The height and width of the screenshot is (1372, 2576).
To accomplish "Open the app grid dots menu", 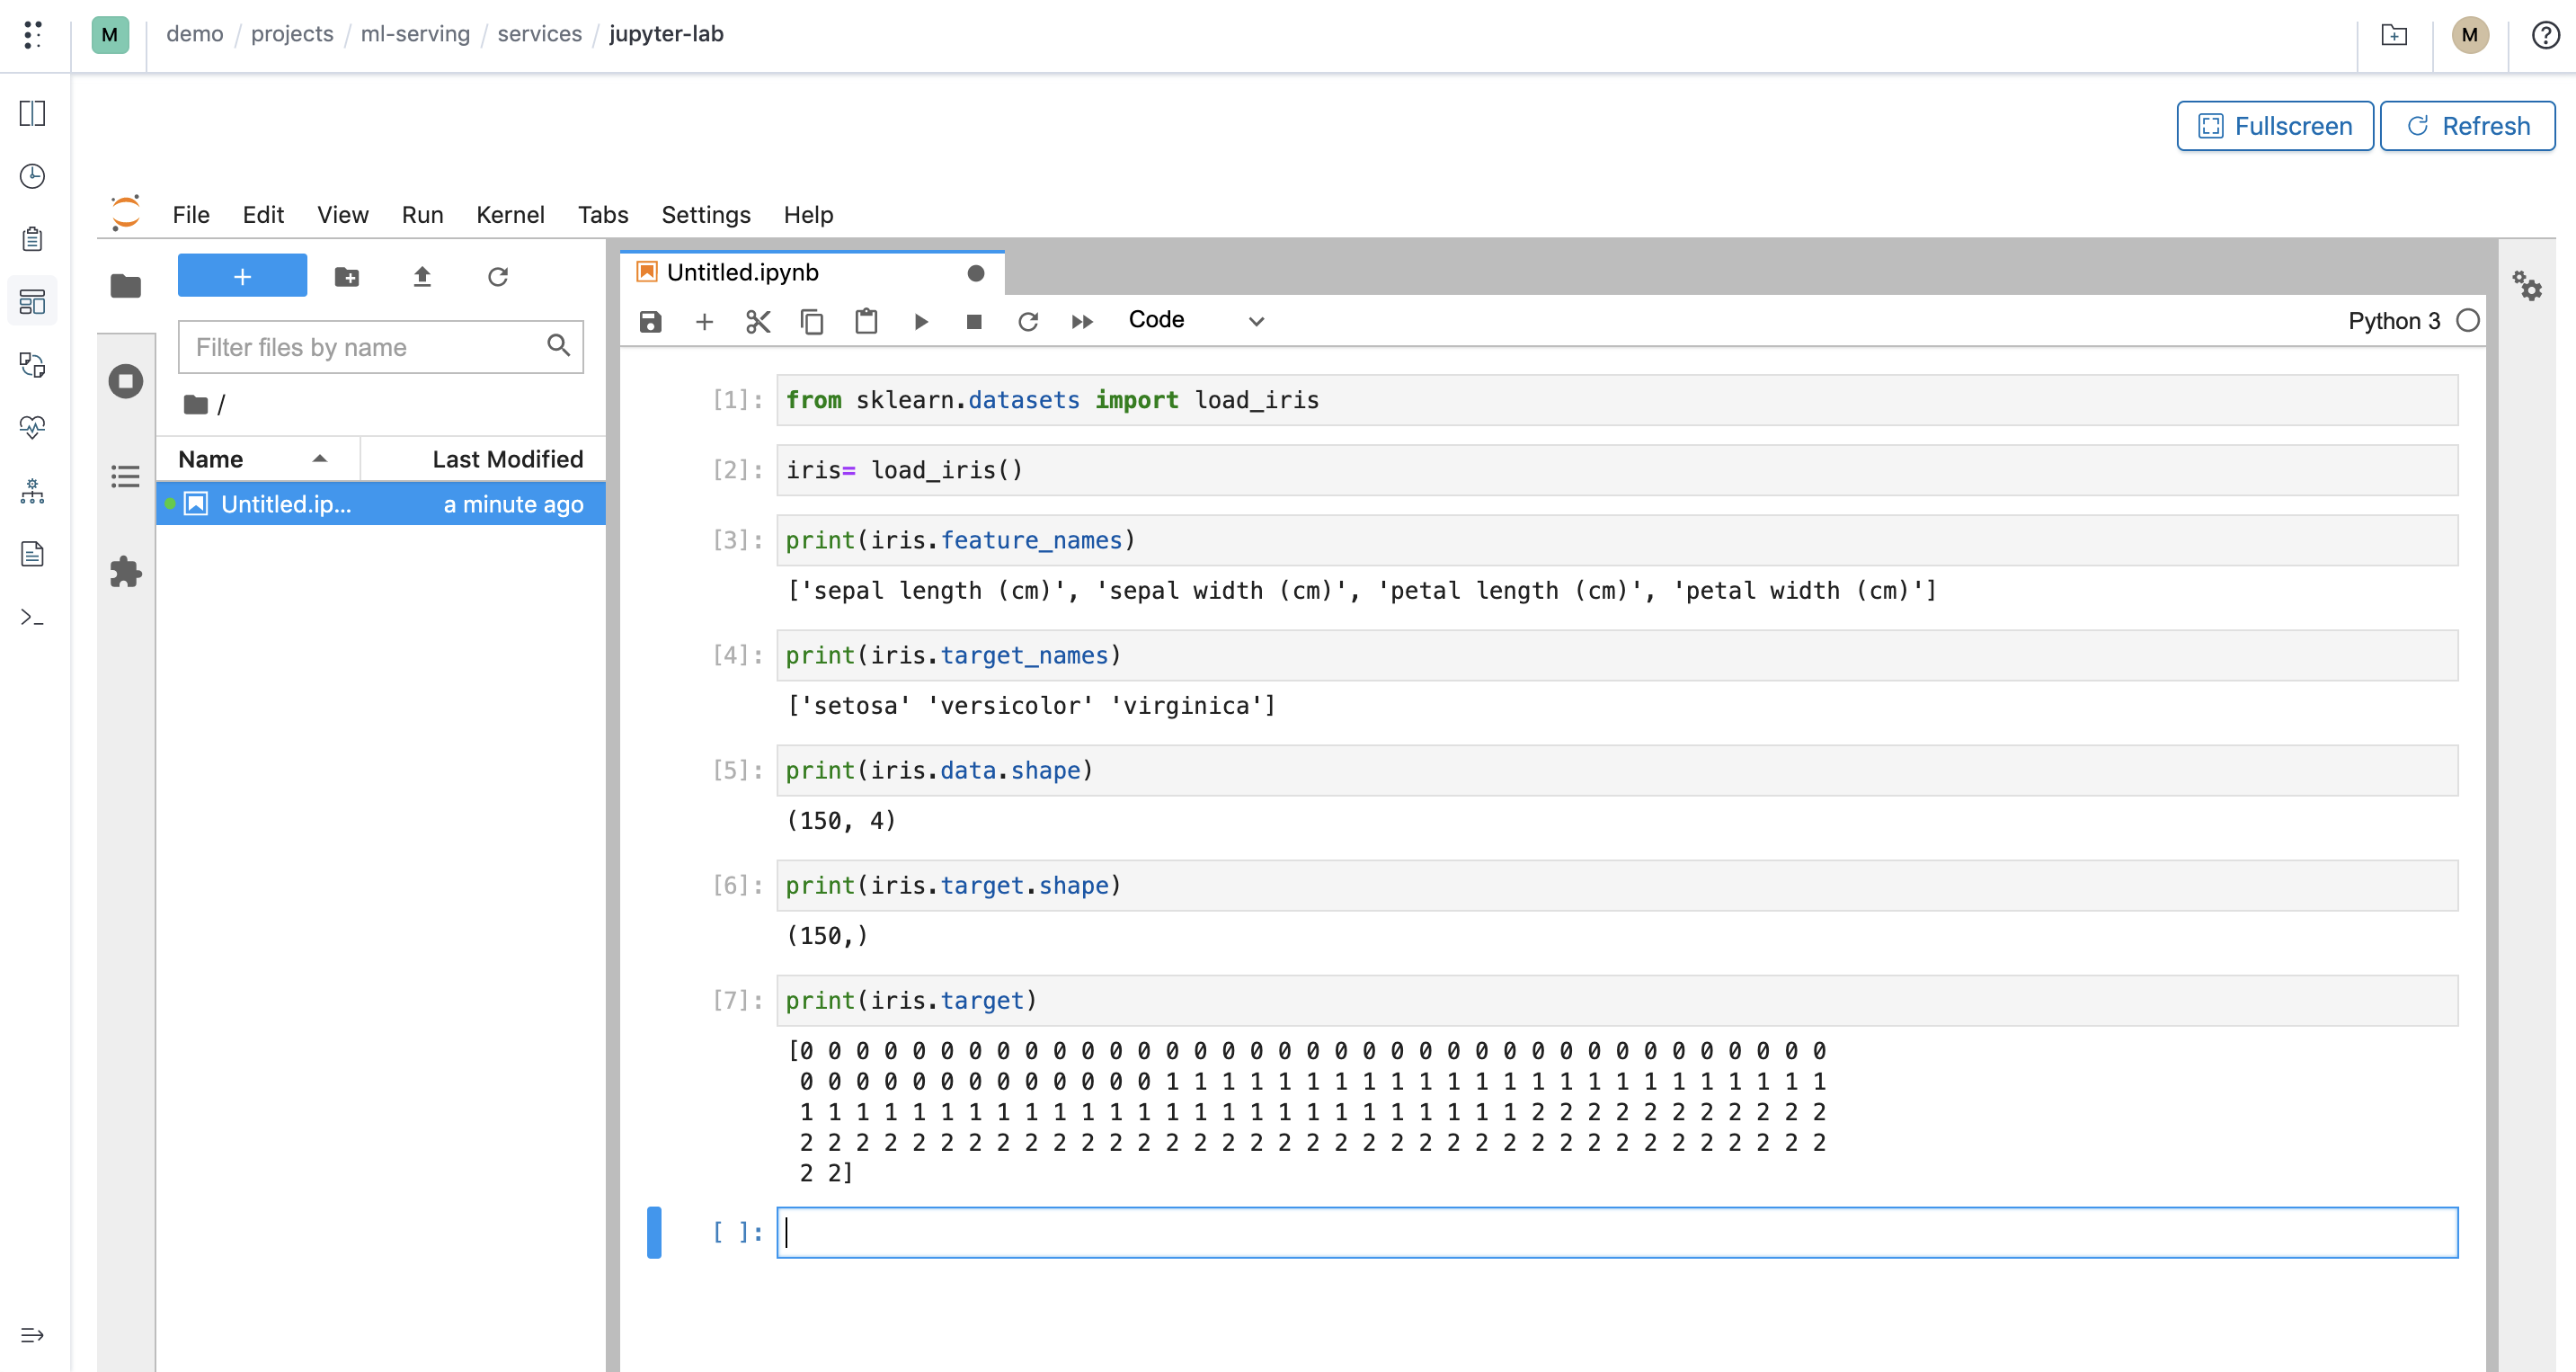I will pyautogui.click(x=32, y=35).
